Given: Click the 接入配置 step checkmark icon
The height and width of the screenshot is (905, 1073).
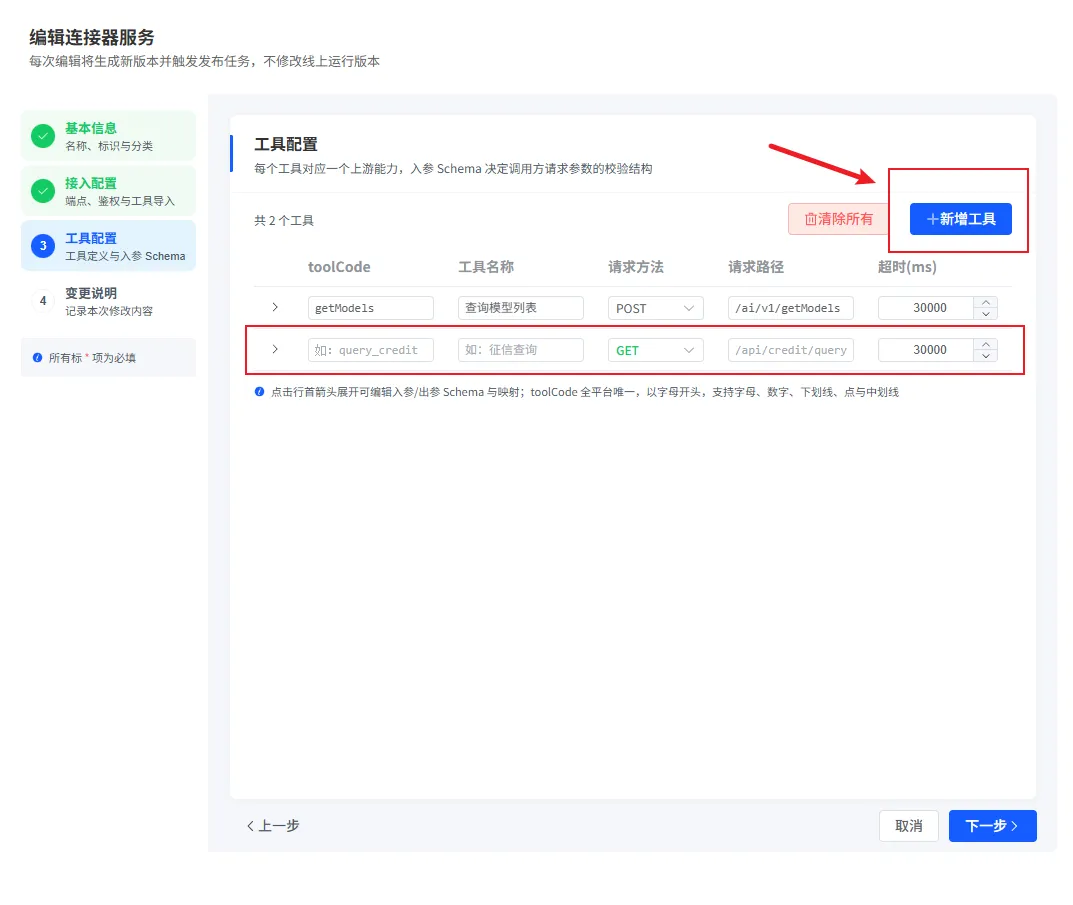Looking at the screenshot, I should click(x=43, y=191).
